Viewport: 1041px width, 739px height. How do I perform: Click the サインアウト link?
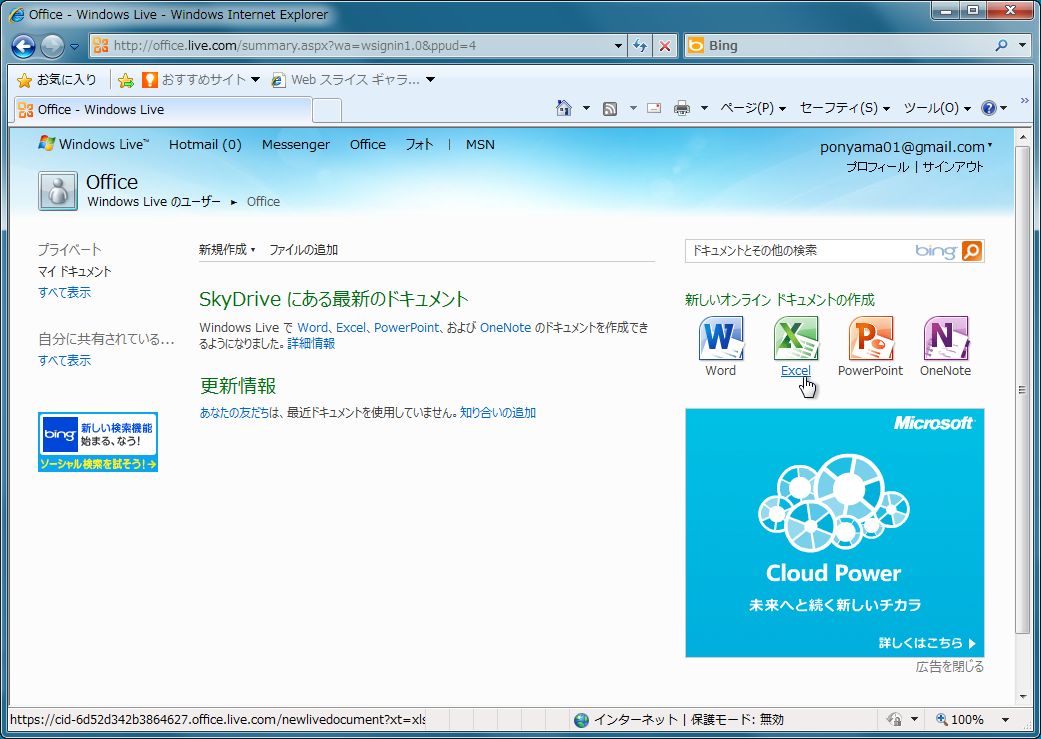coord(953,167)
